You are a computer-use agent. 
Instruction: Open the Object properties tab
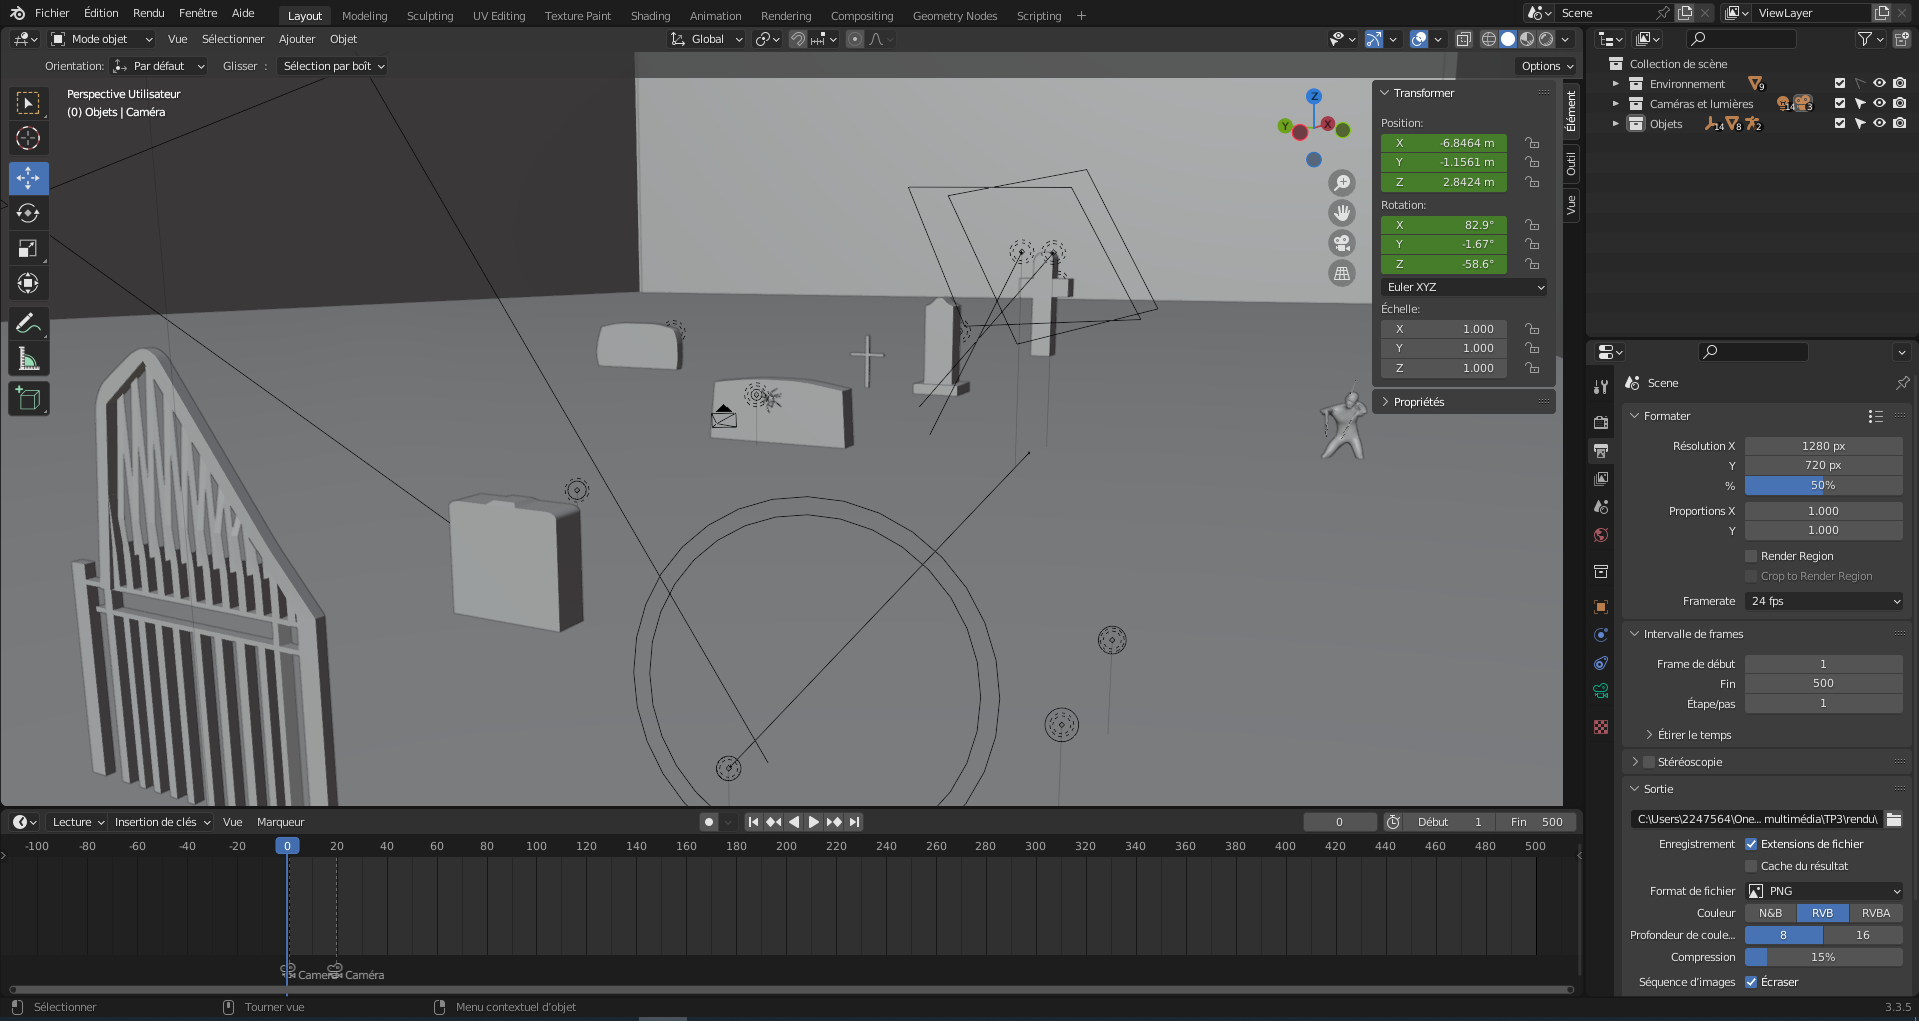[1600, 606]
